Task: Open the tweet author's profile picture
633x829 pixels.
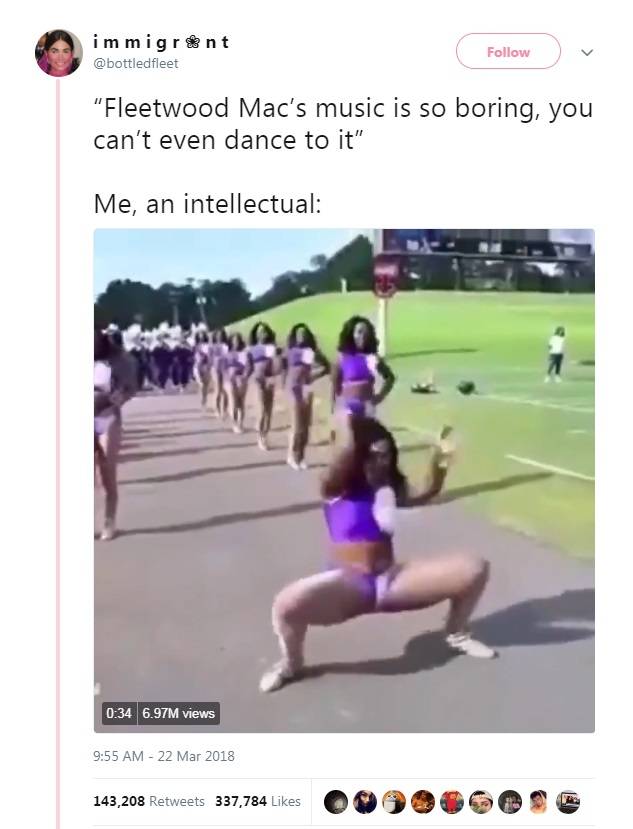Action: [59, 53]
